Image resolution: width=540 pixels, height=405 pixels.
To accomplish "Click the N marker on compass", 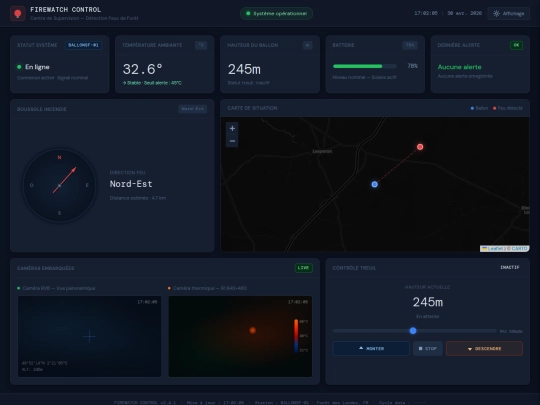I will click(x=59, y=157).
